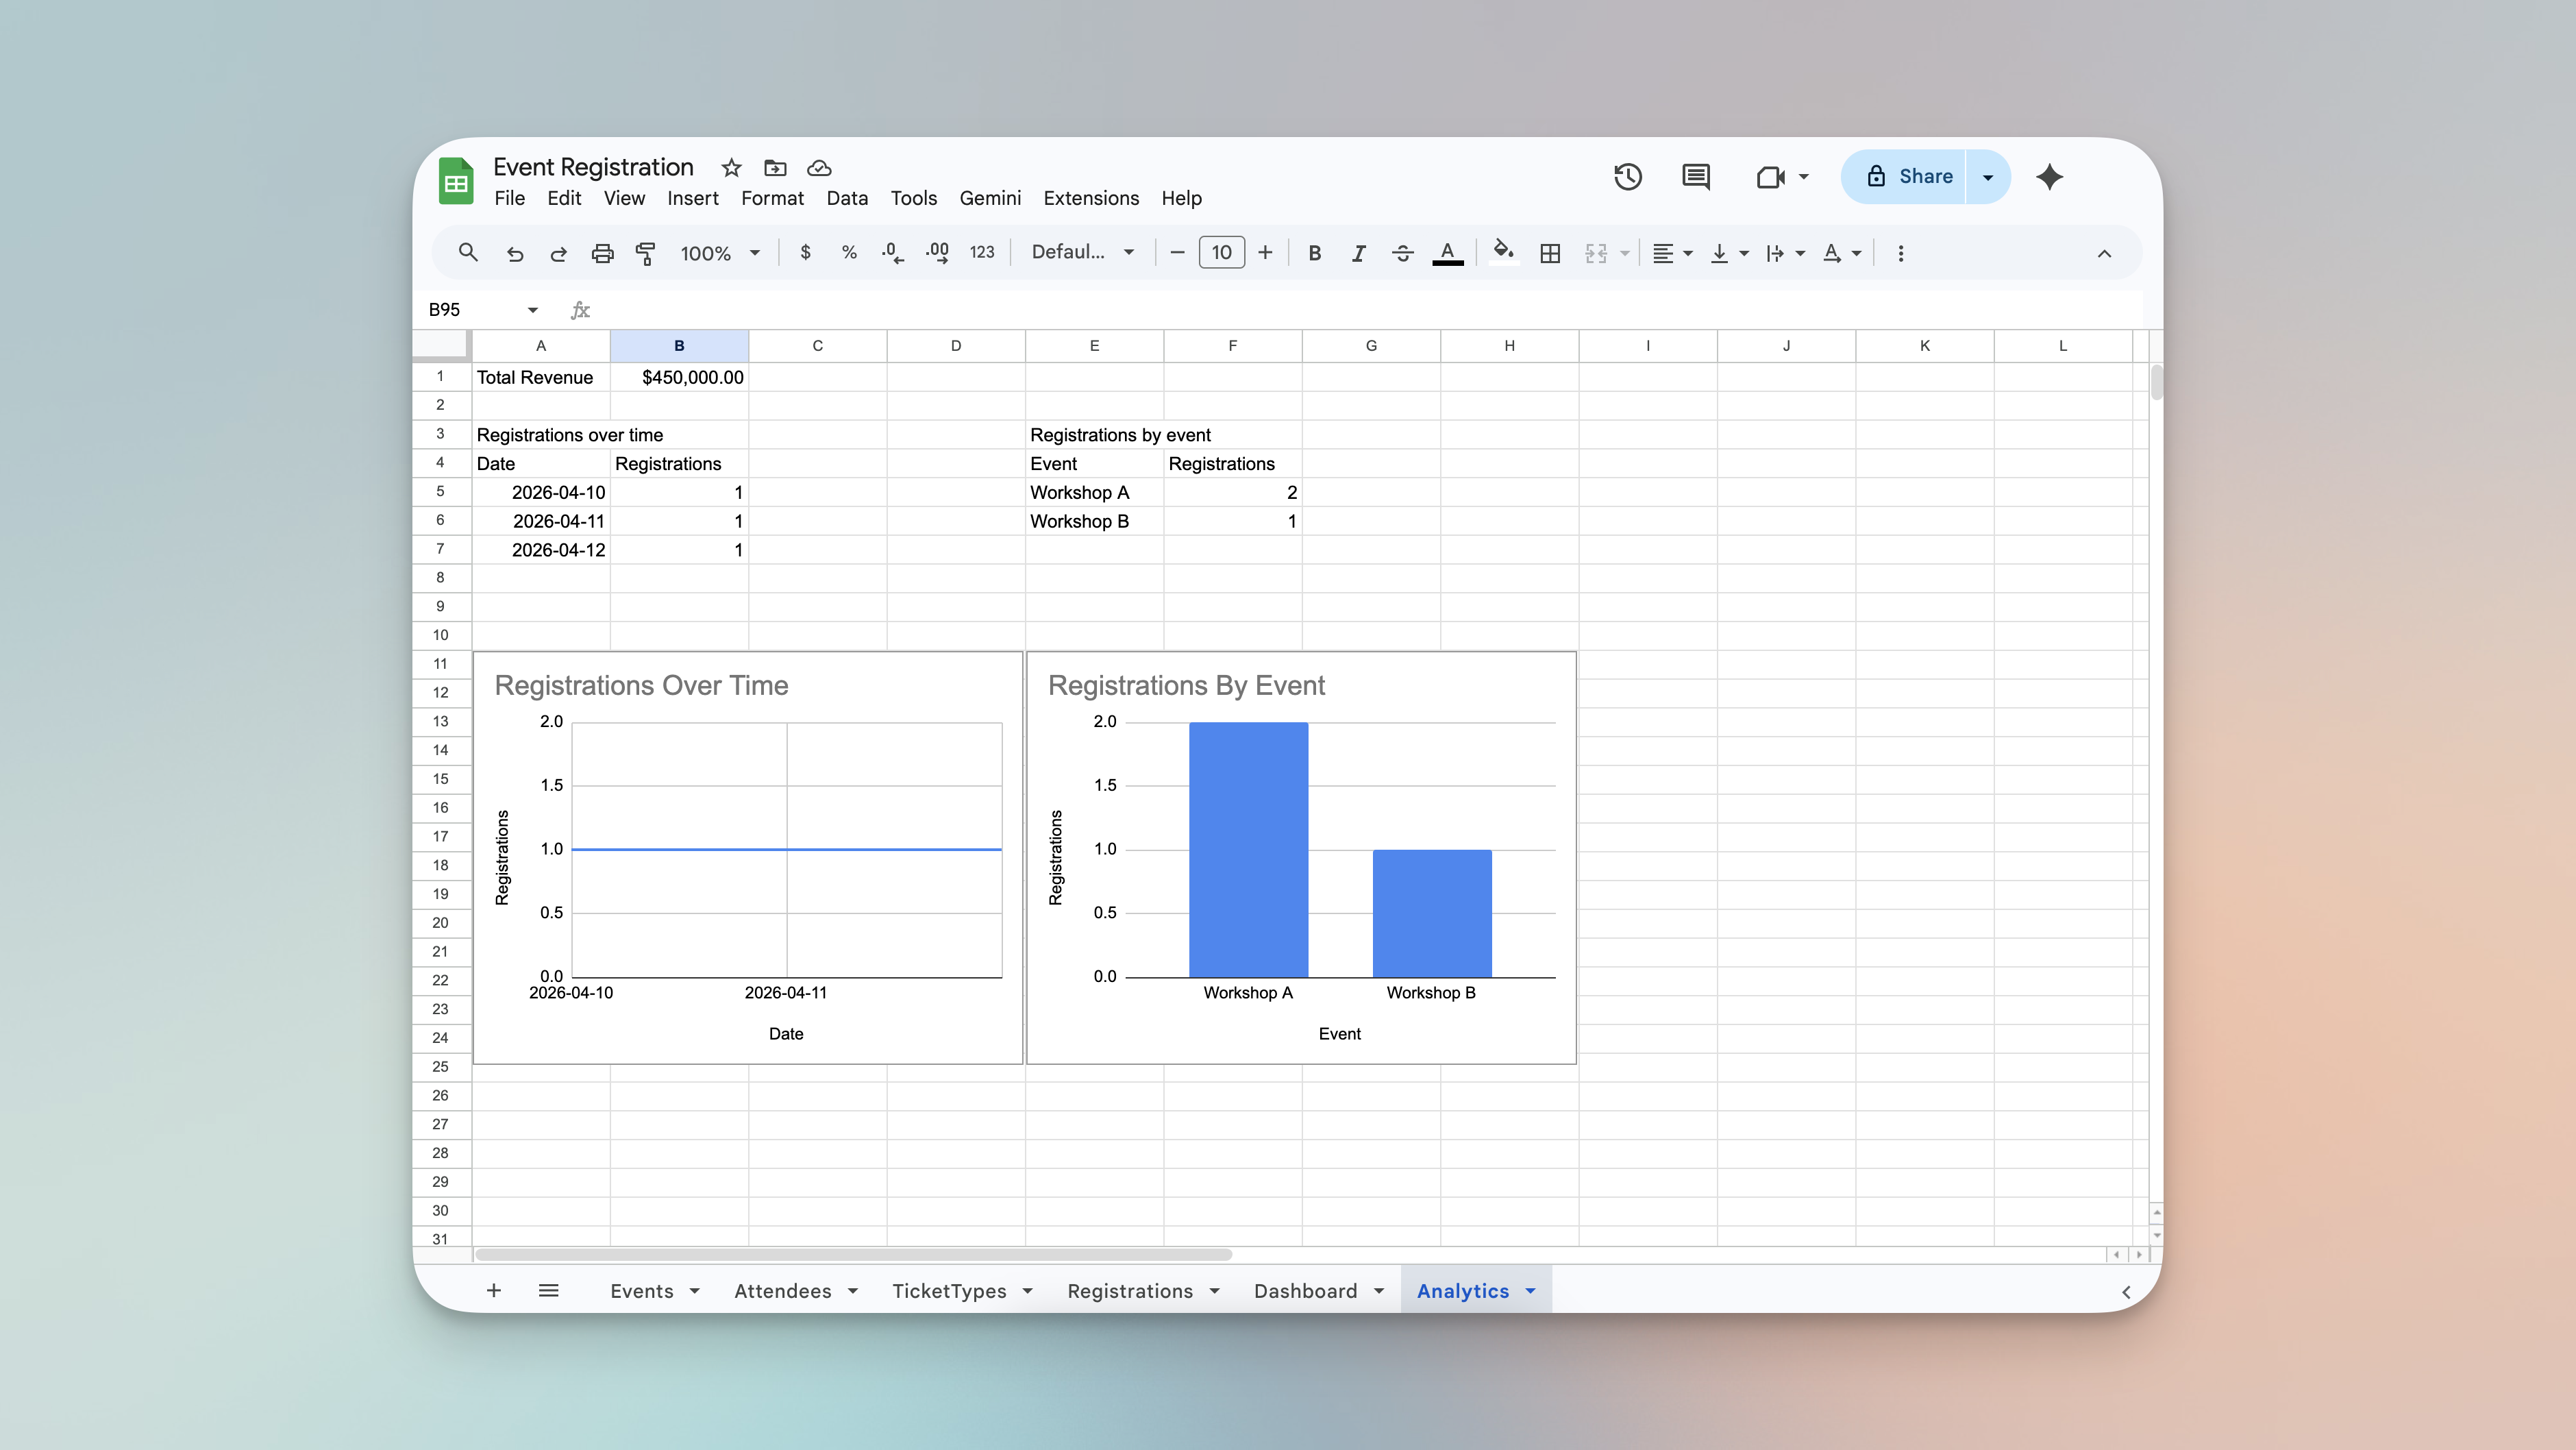
Task: Decrease font size with minus button
Action: [x=1177, y=253]
